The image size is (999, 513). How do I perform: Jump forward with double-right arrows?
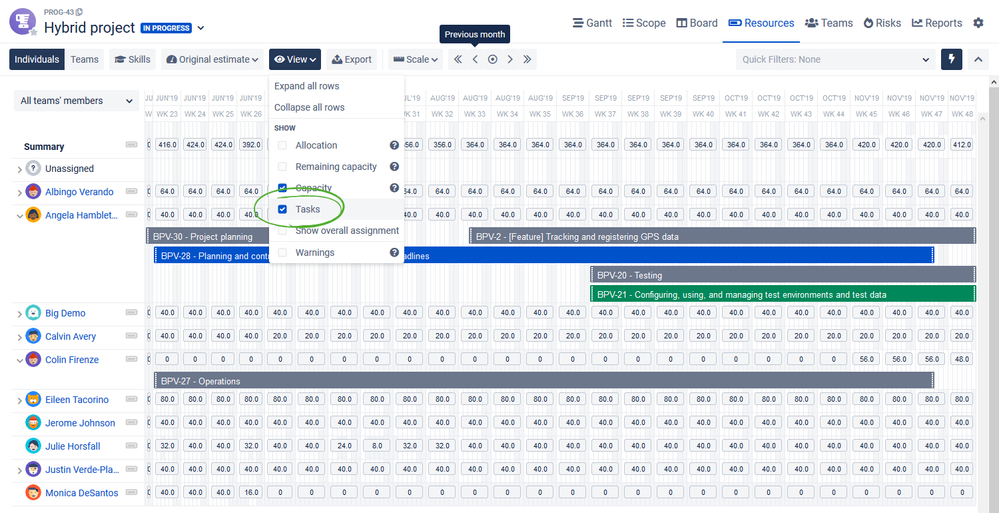[x=528, y=59]
